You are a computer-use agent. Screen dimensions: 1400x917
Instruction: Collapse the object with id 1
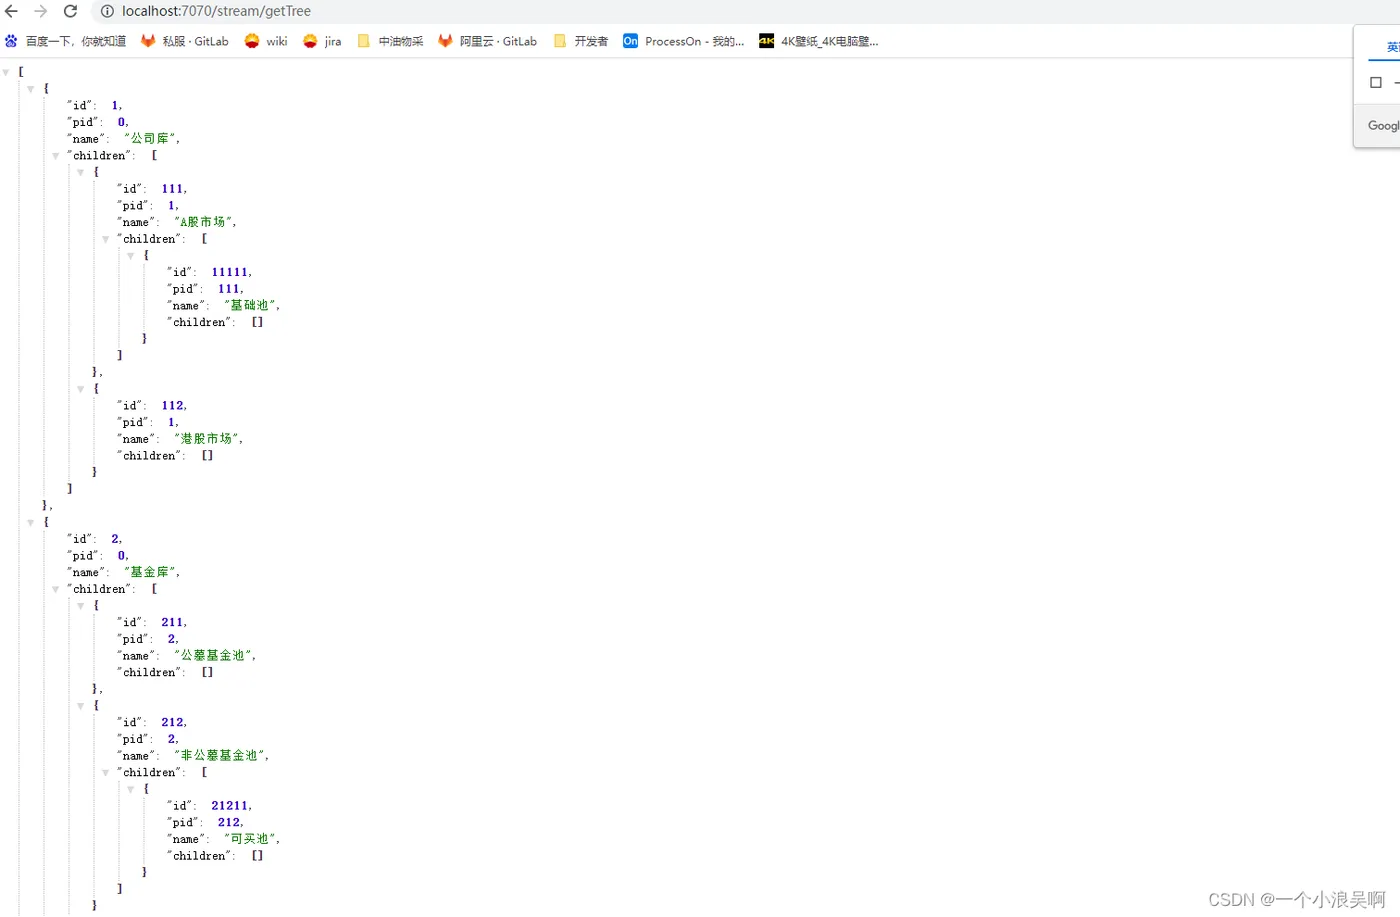pyautogui.click(x=31, y=89)
